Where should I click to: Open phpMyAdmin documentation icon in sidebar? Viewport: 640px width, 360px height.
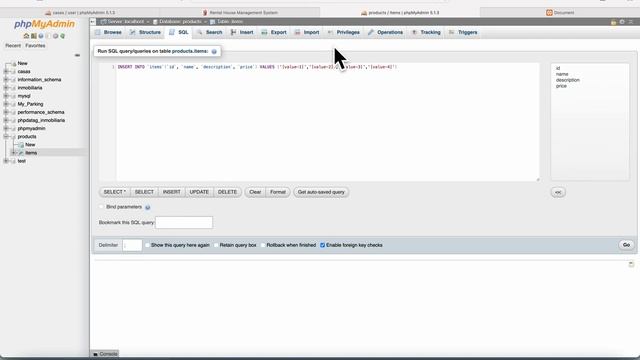click(x=41, y=36)
